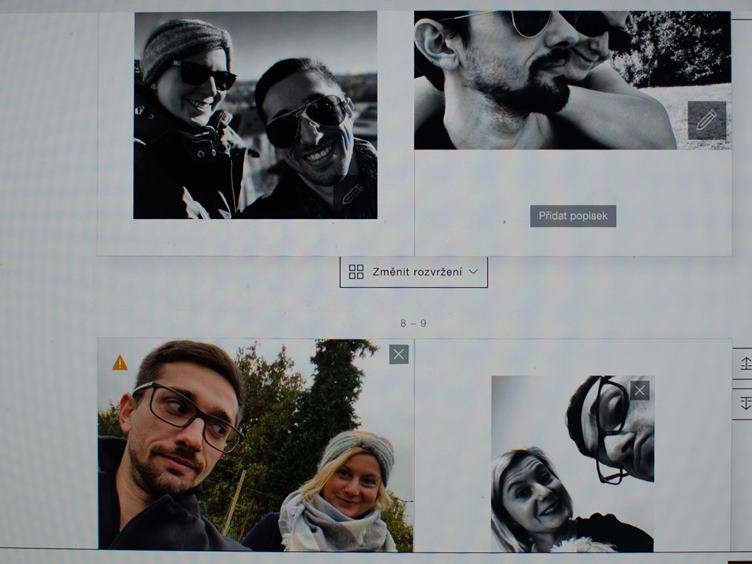Remove color selfie photo with X icon
Screen dimensions: 752x564
click(399, 354)
